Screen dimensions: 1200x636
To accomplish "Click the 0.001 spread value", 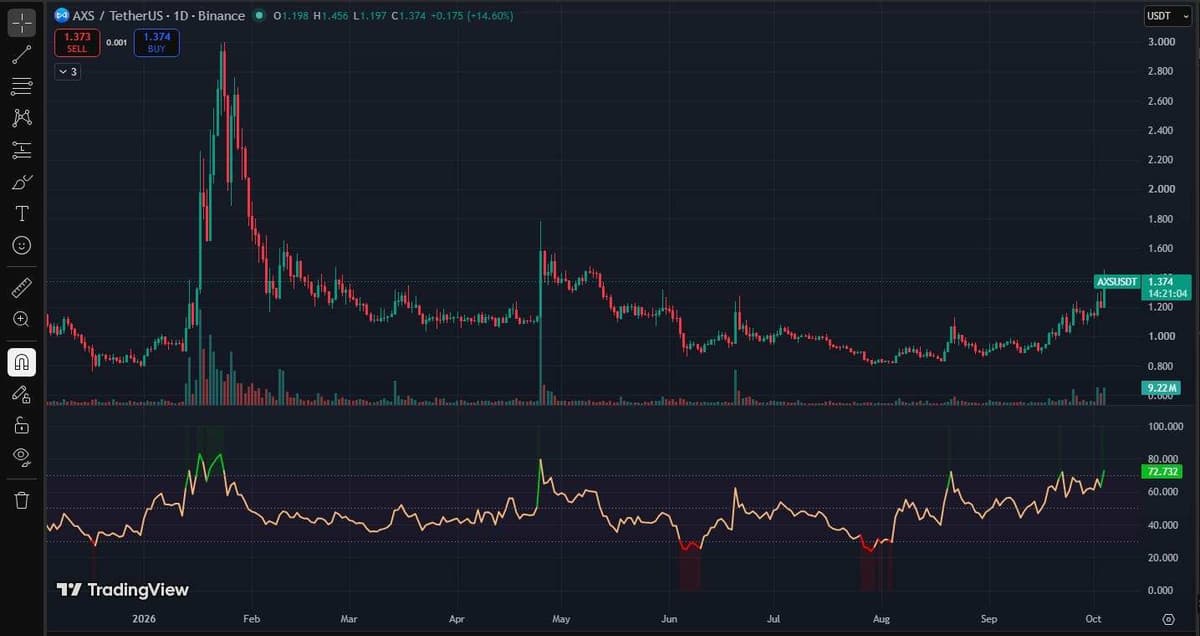I will 116,42.
